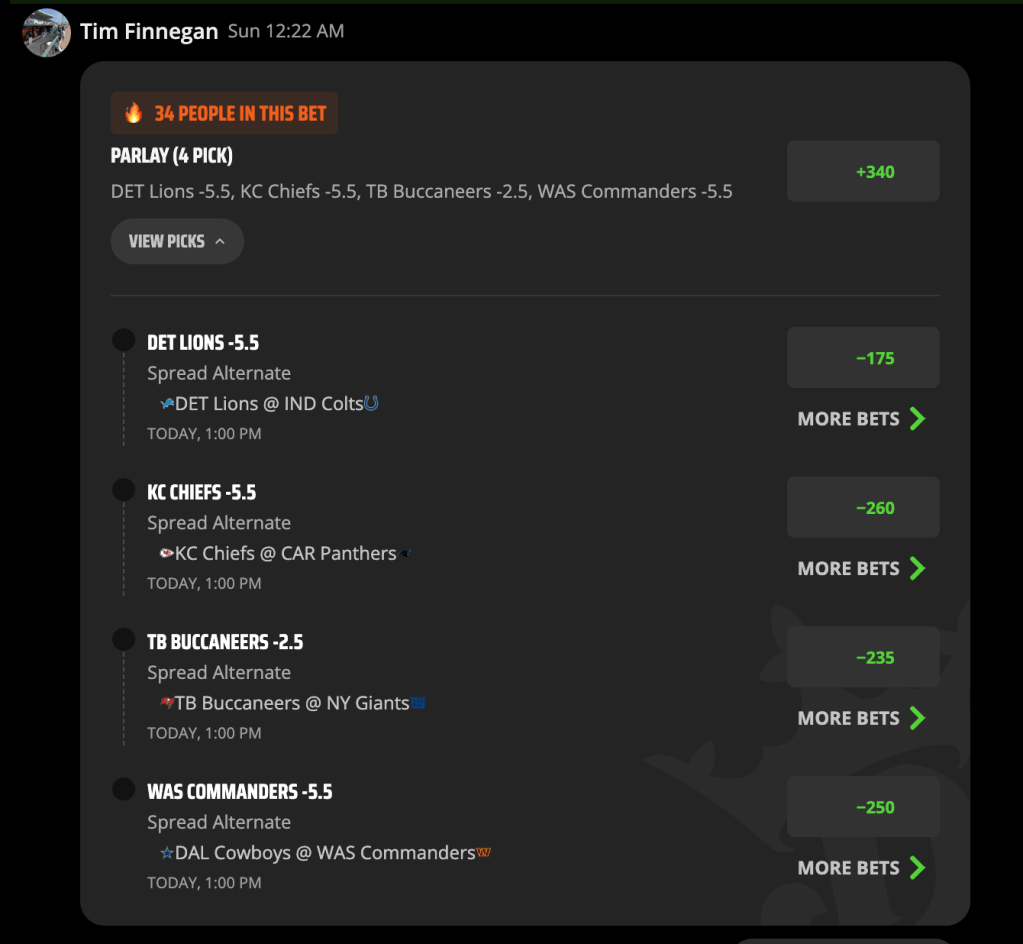The height and width of the screenshot is (944, 1023).
Task: Click the Carolina Panthers logo
Action: (405, 553)
